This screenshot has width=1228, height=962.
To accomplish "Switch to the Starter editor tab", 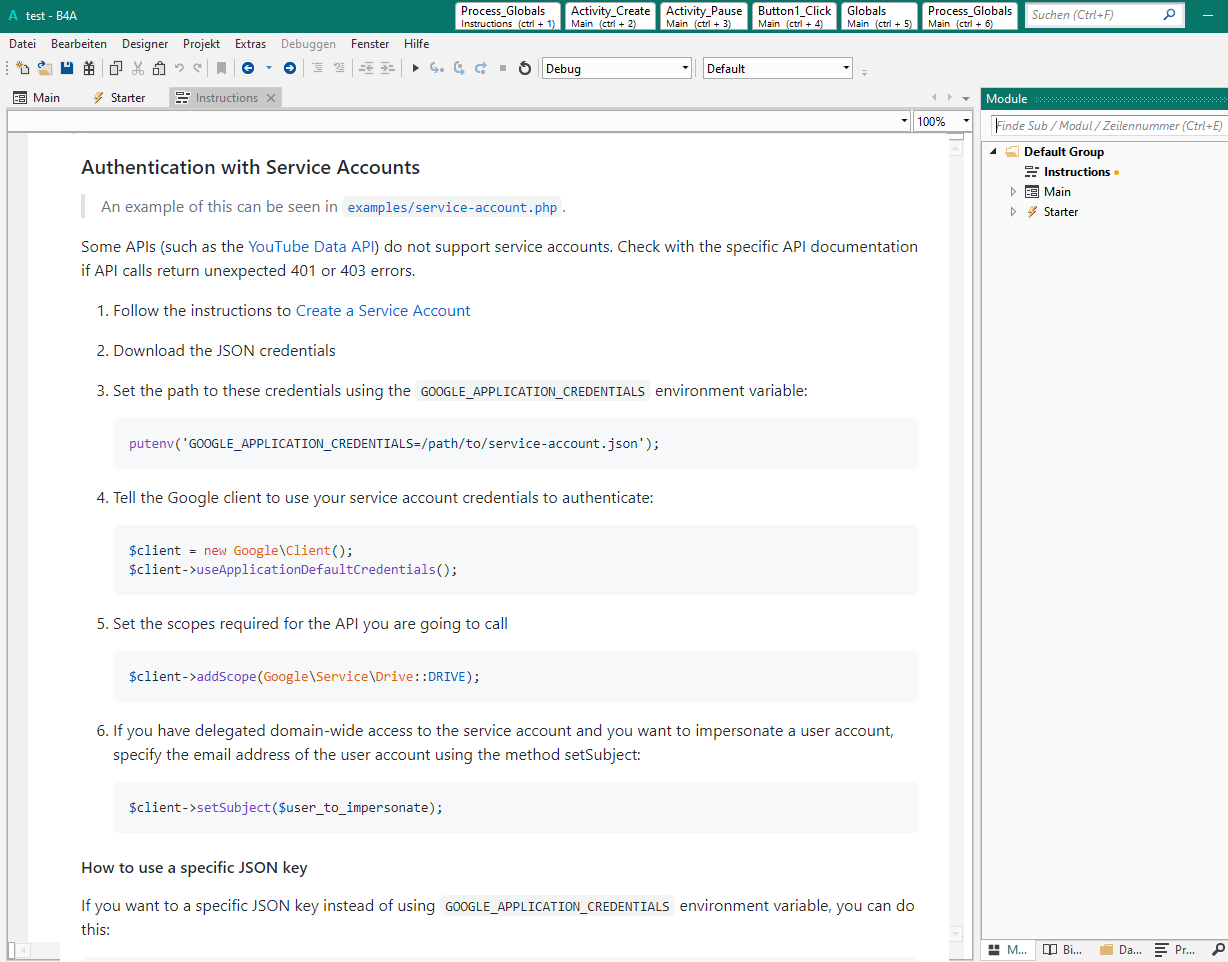I will point(119,98).
